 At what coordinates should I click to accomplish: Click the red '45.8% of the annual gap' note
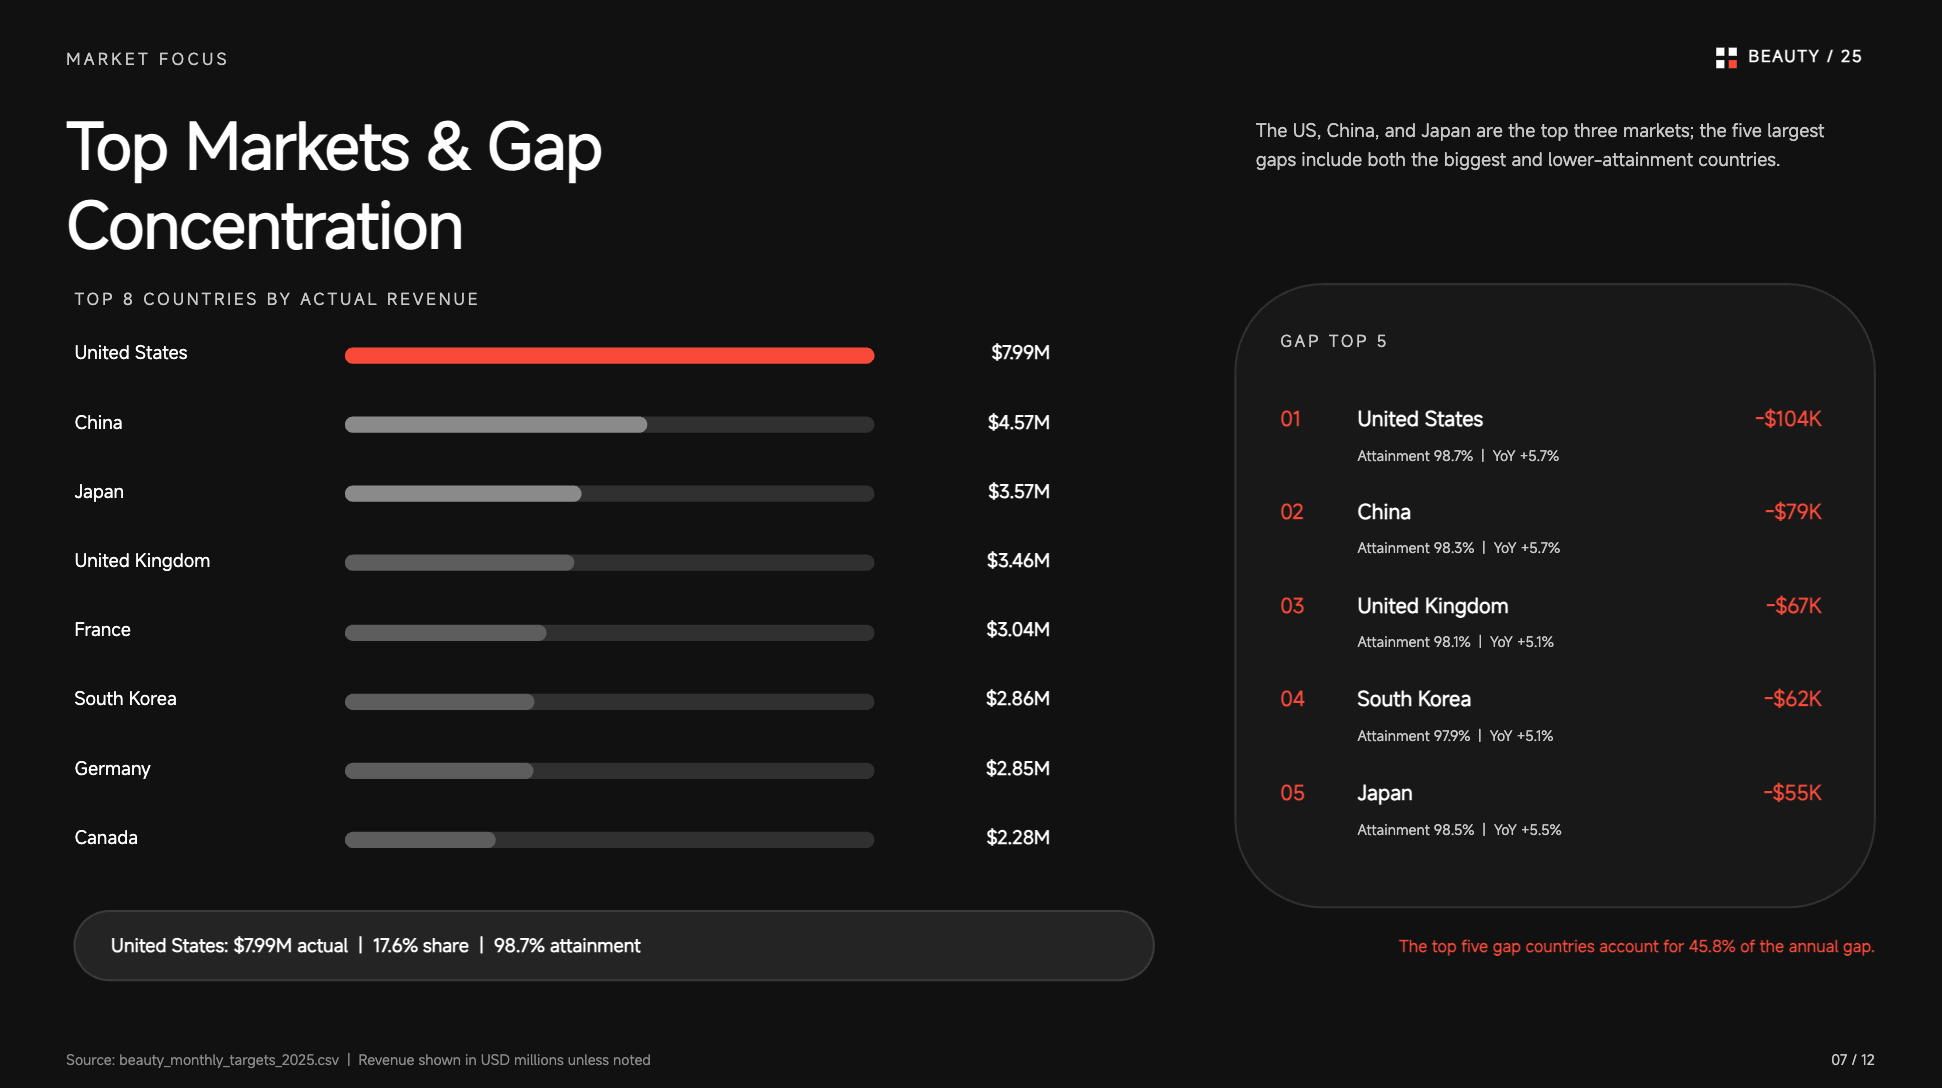tap(1636, 946)
